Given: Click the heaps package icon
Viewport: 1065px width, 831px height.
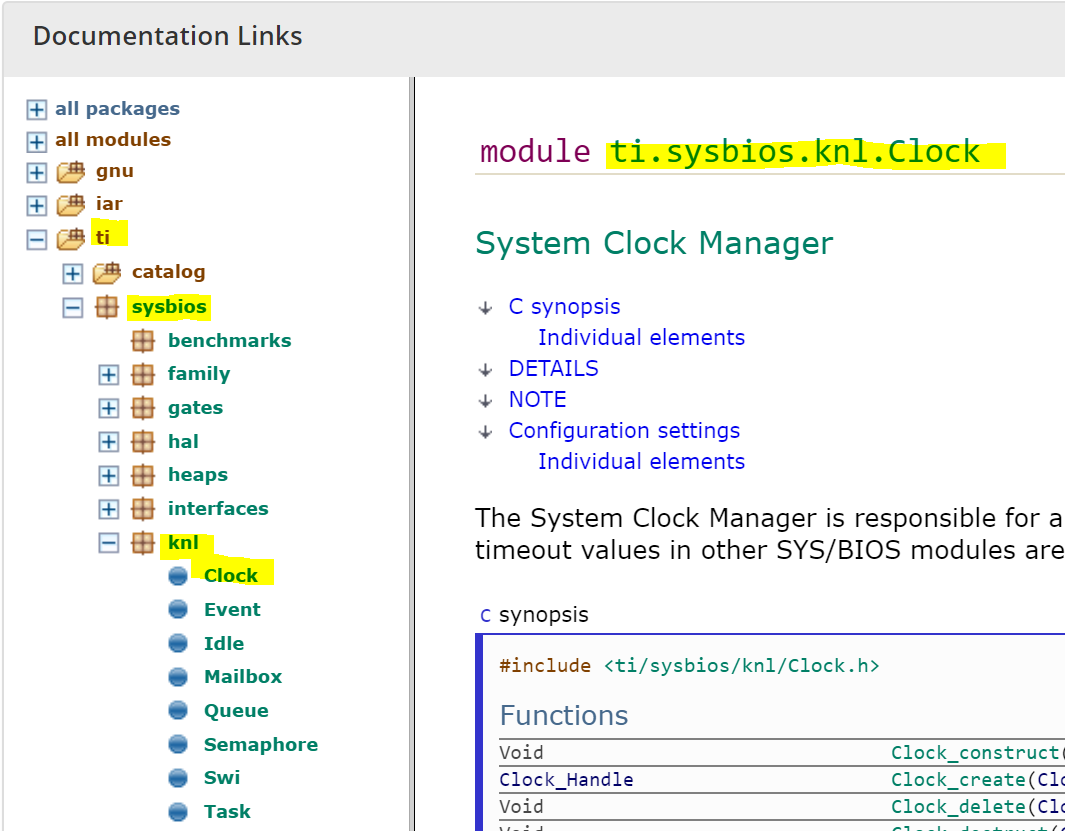Looking at the screenshot, I should [143, 476].
